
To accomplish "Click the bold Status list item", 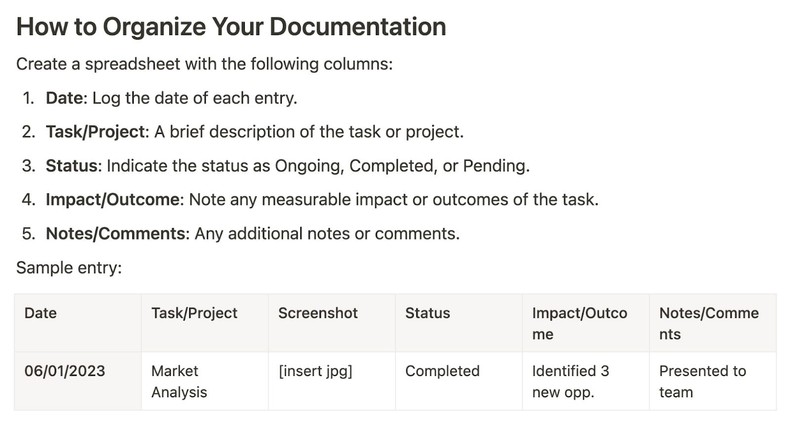I will click(73, 166).
